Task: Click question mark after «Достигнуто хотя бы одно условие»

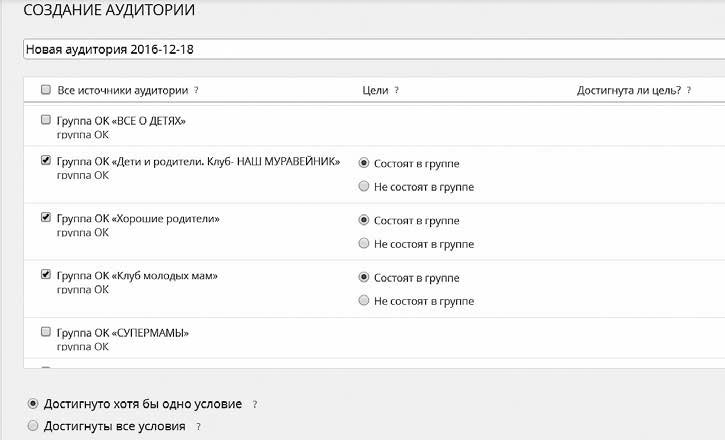Action: (255, 405)
